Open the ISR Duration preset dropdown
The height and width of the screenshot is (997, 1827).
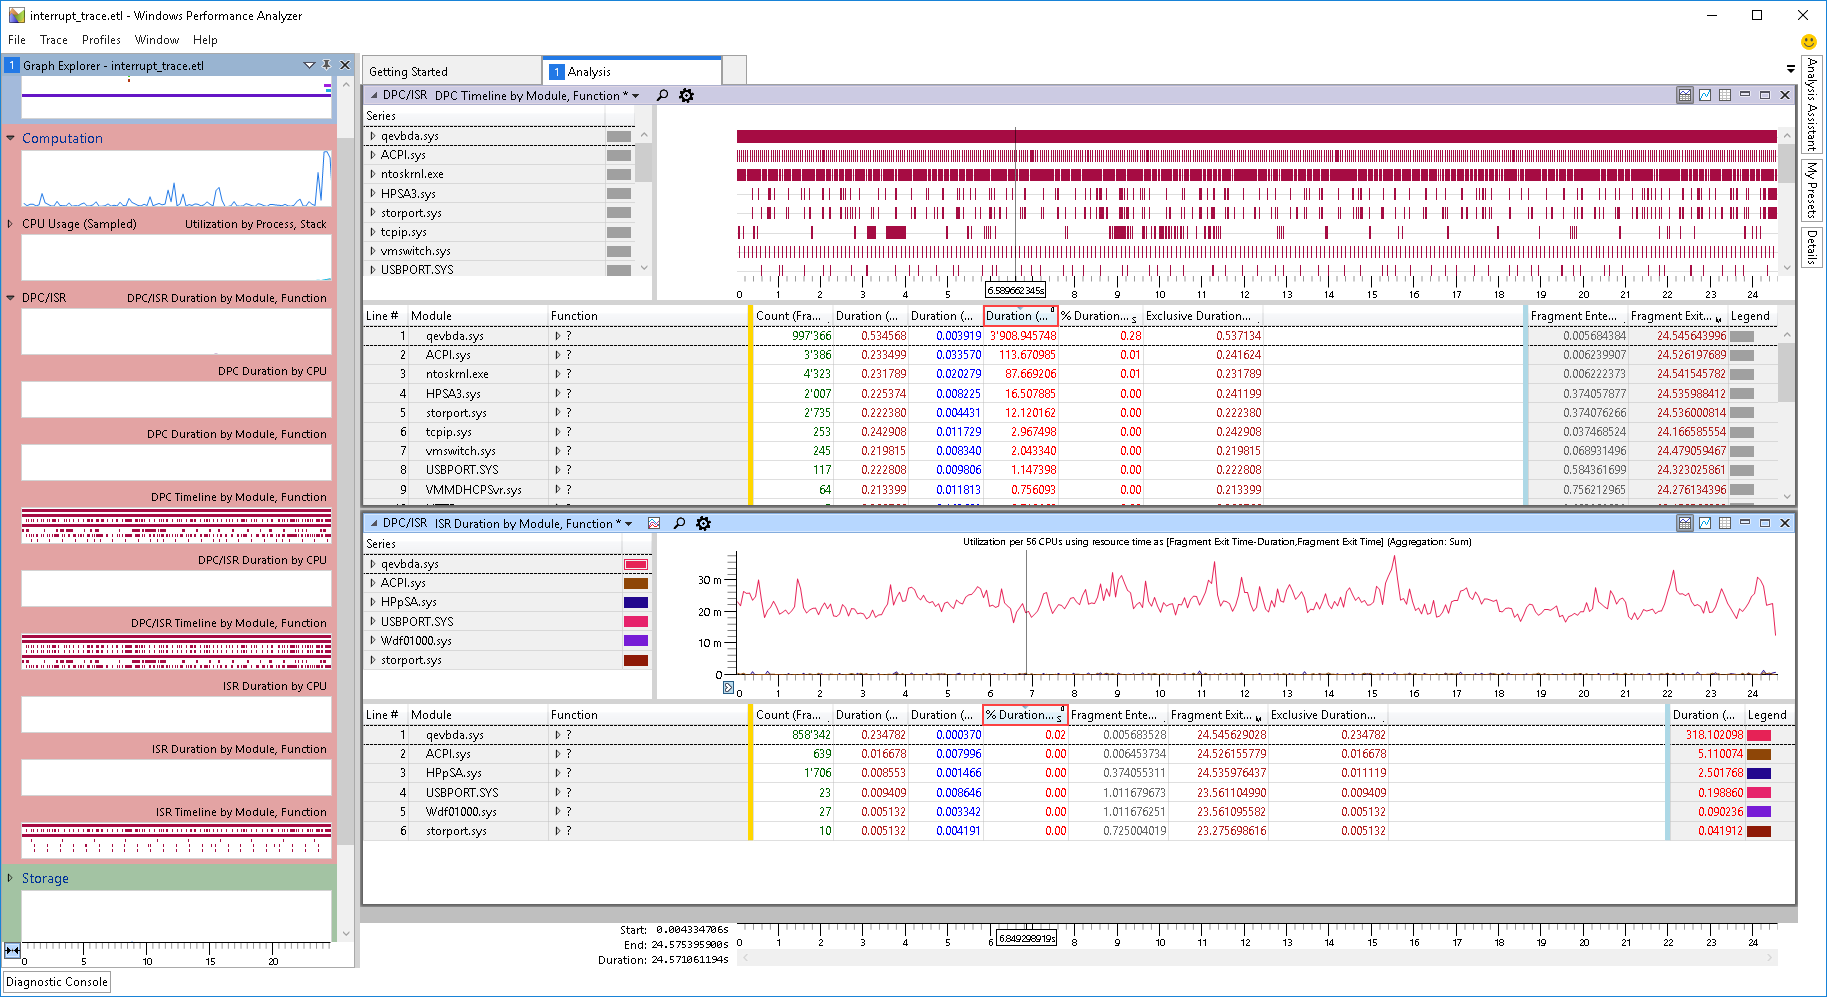(x=629, y=524)
